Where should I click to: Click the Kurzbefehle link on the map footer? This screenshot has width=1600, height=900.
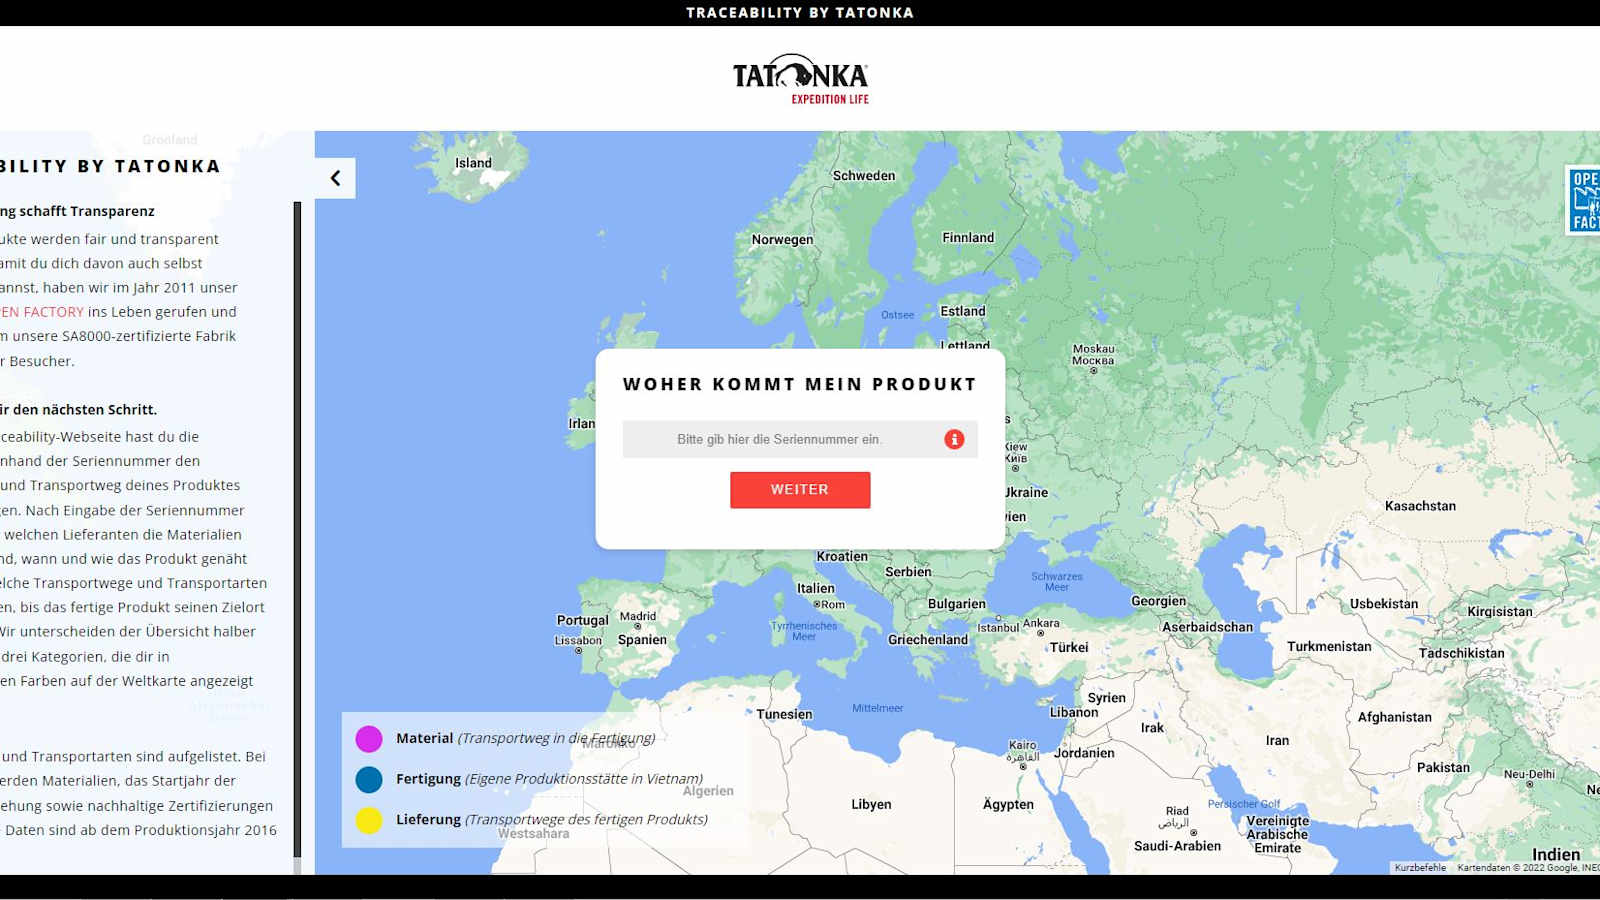point(1420,868)
